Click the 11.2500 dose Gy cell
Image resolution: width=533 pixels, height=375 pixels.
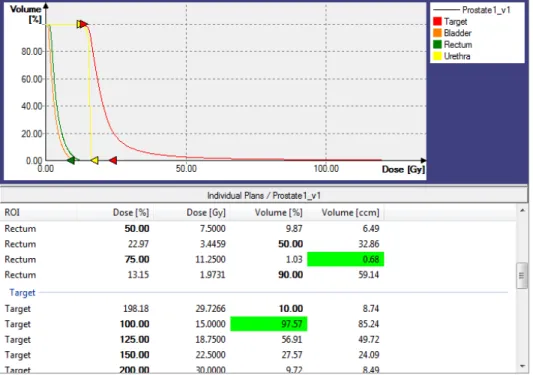(x=210, y=259)
